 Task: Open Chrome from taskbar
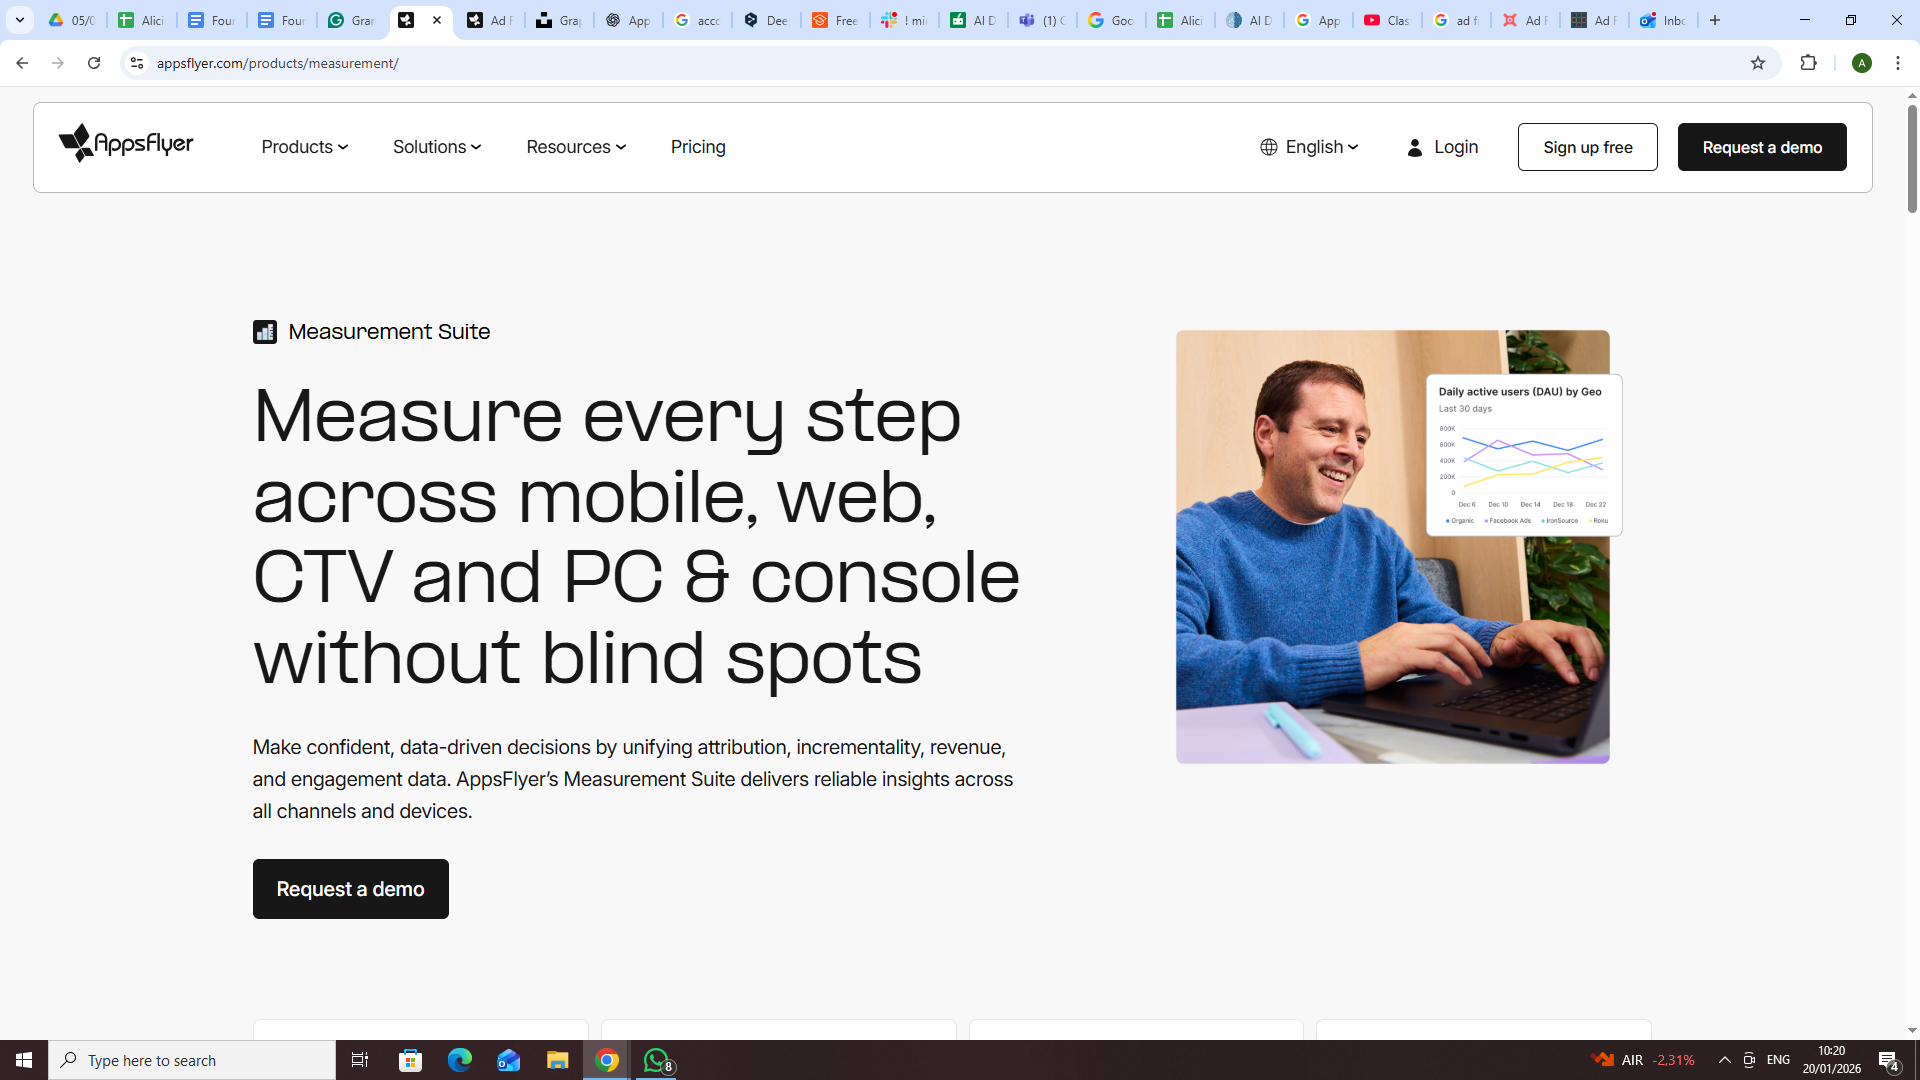pyautogui.click(x=607, y=1060)
